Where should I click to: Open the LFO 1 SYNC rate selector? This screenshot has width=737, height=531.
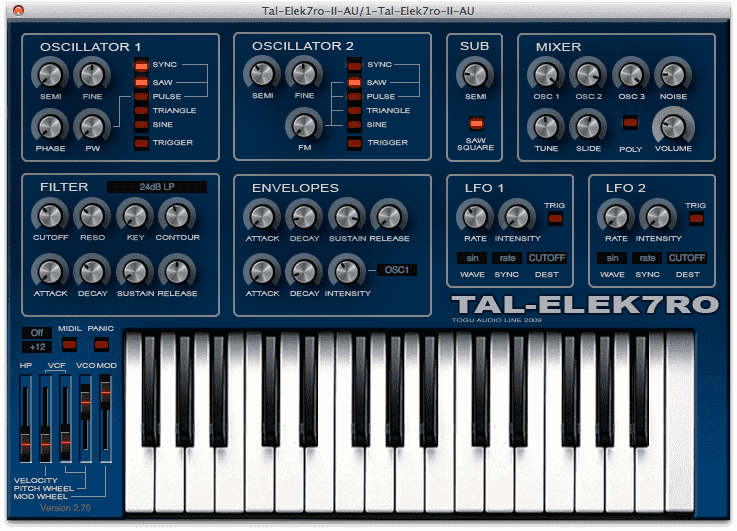coord(507,258)
